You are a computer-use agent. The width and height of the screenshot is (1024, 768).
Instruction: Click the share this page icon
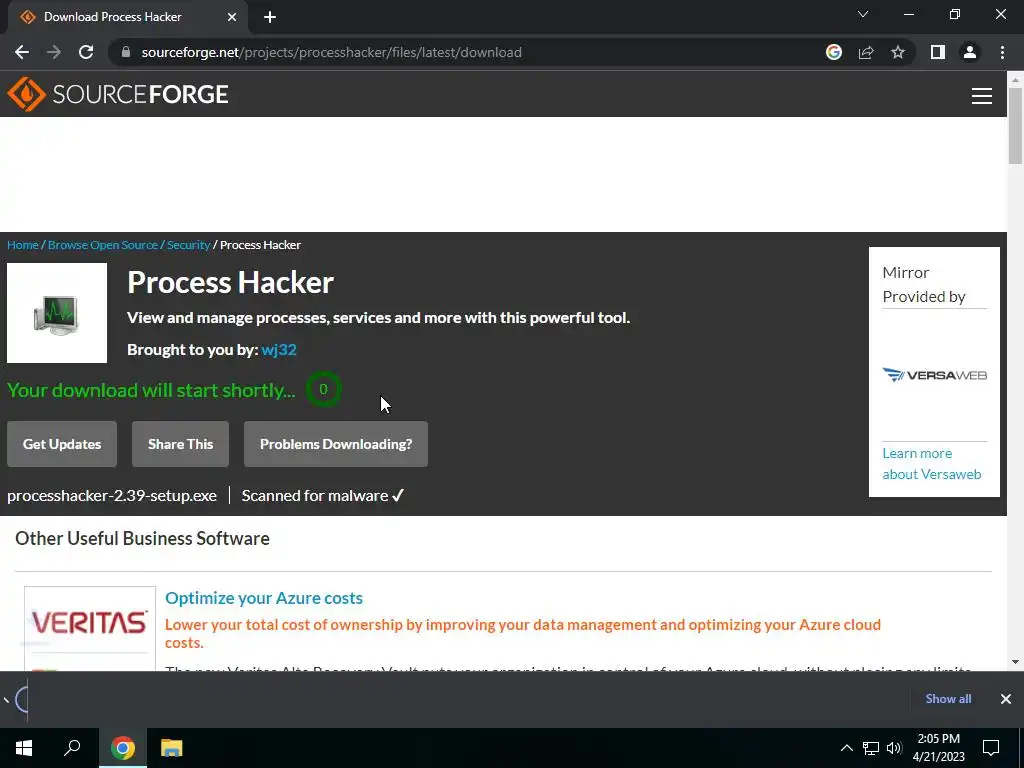[x=866, y=52]
